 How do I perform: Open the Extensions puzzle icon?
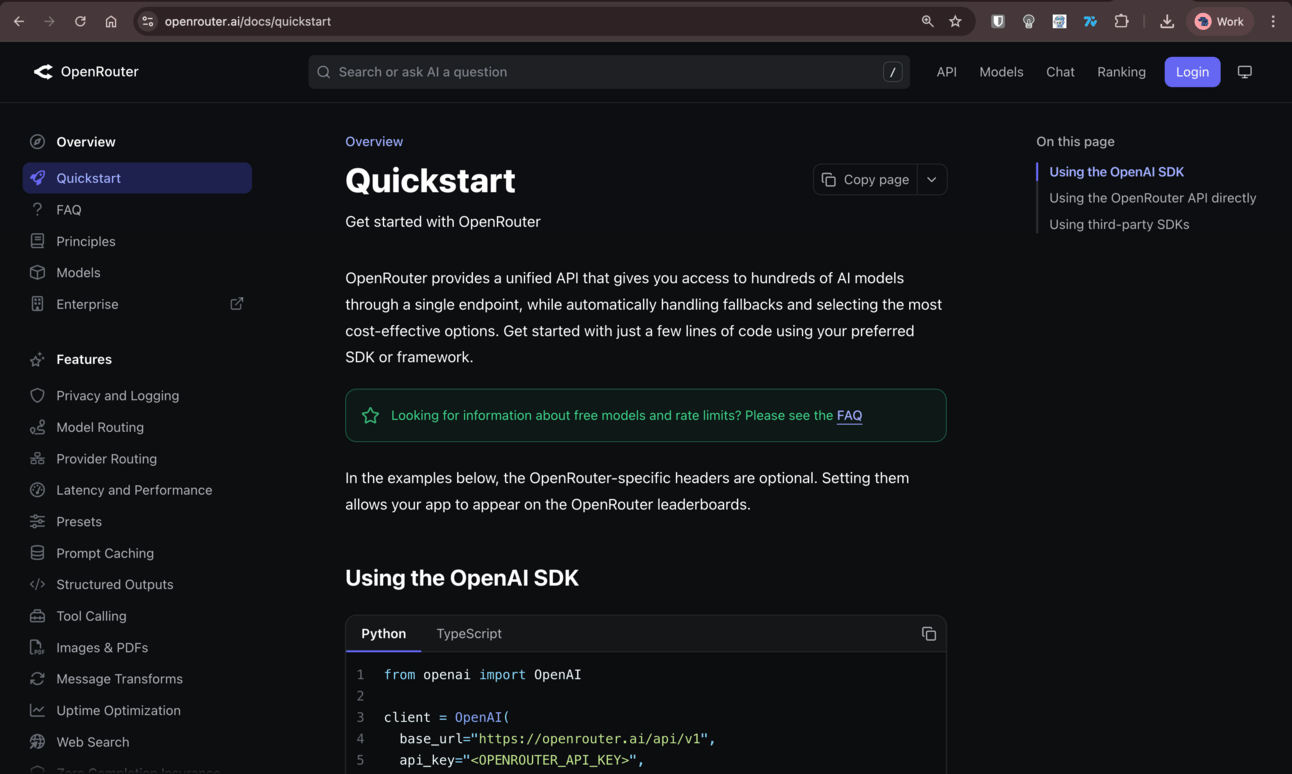point(1121,21)
